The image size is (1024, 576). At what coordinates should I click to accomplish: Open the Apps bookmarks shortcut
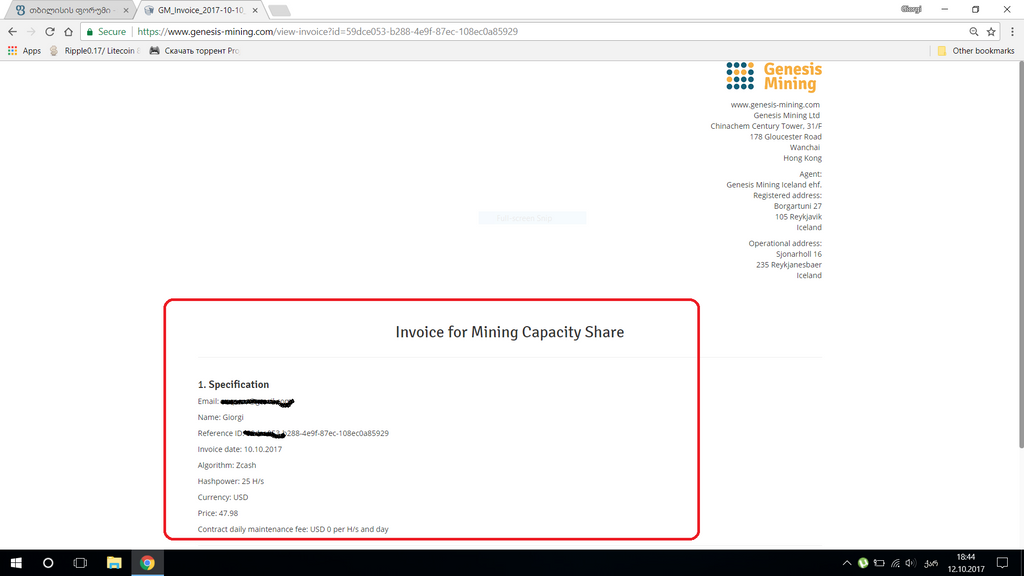pyautogui.click(x=24, y=50)
